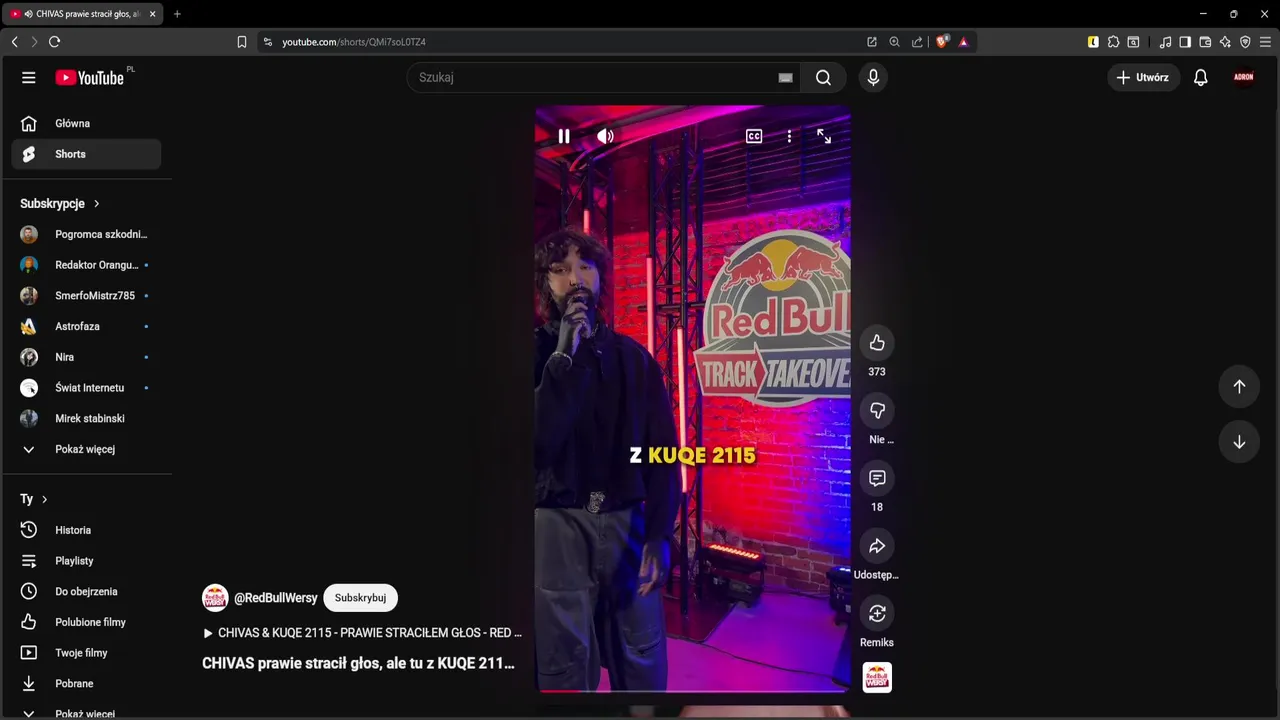The width and height of the screenshot is (1280, 720).
Task: Start voice search with microphone
Action: (x=873, y=77)
